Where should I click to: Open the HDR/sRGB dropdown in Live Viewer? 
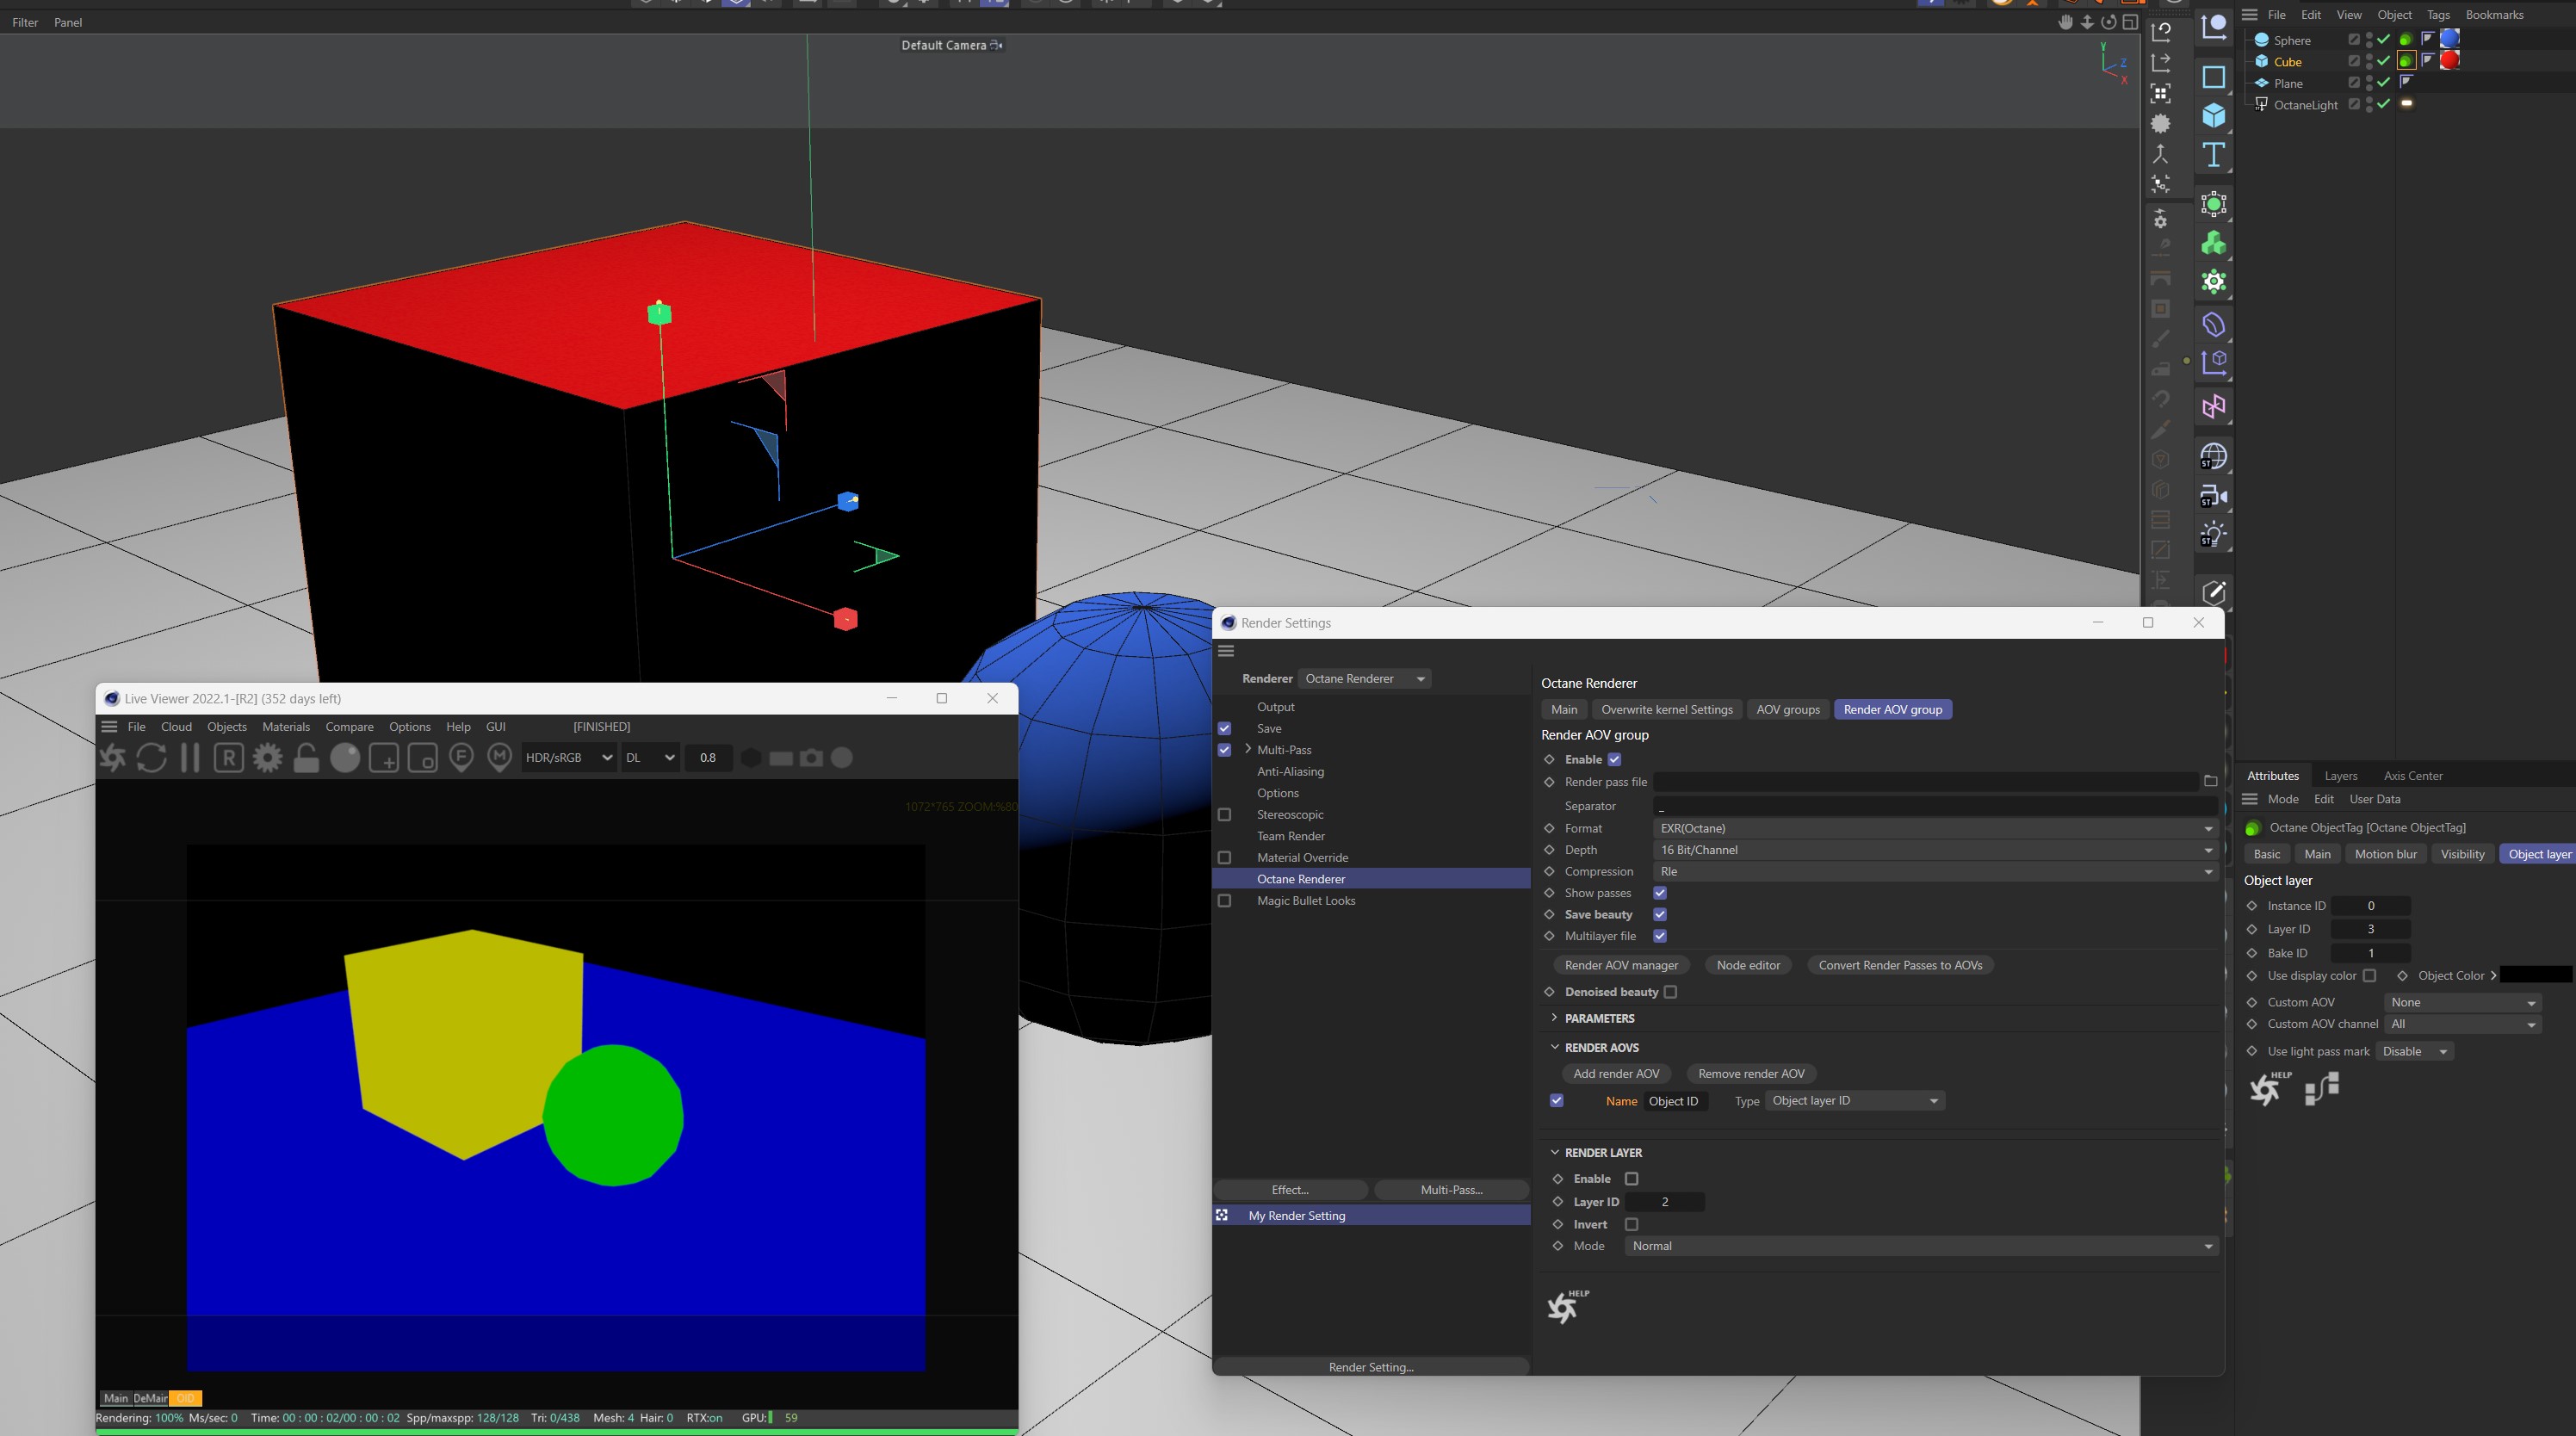568,758
